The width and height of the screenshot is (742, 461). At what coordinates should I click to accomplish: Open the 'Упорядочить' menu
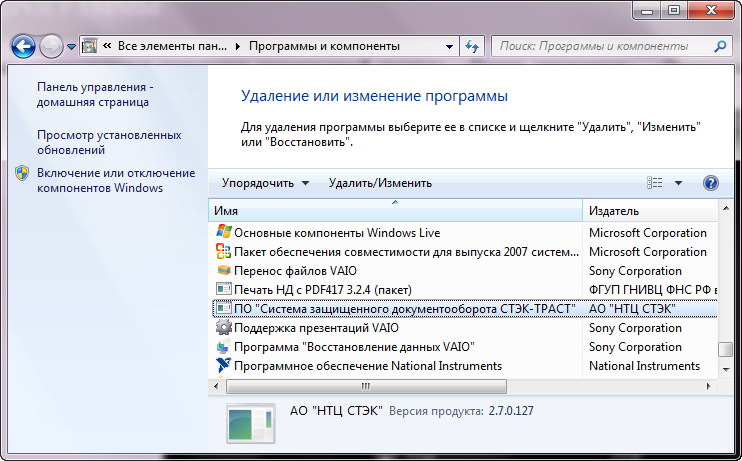pyautogui.click(x=265, y=183)
